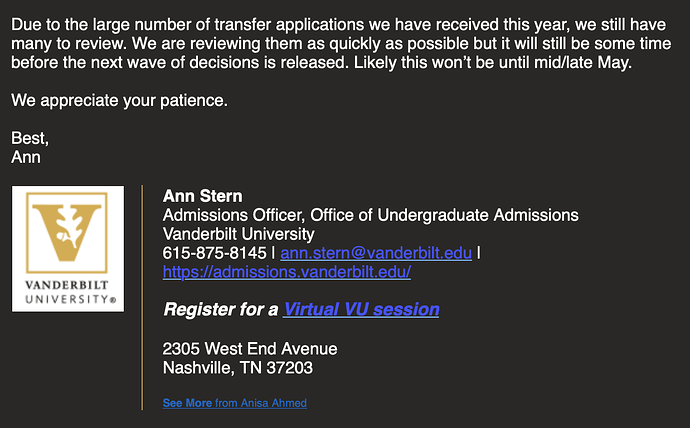Click the "from Anisa Ahmed" text

[261, 403]
